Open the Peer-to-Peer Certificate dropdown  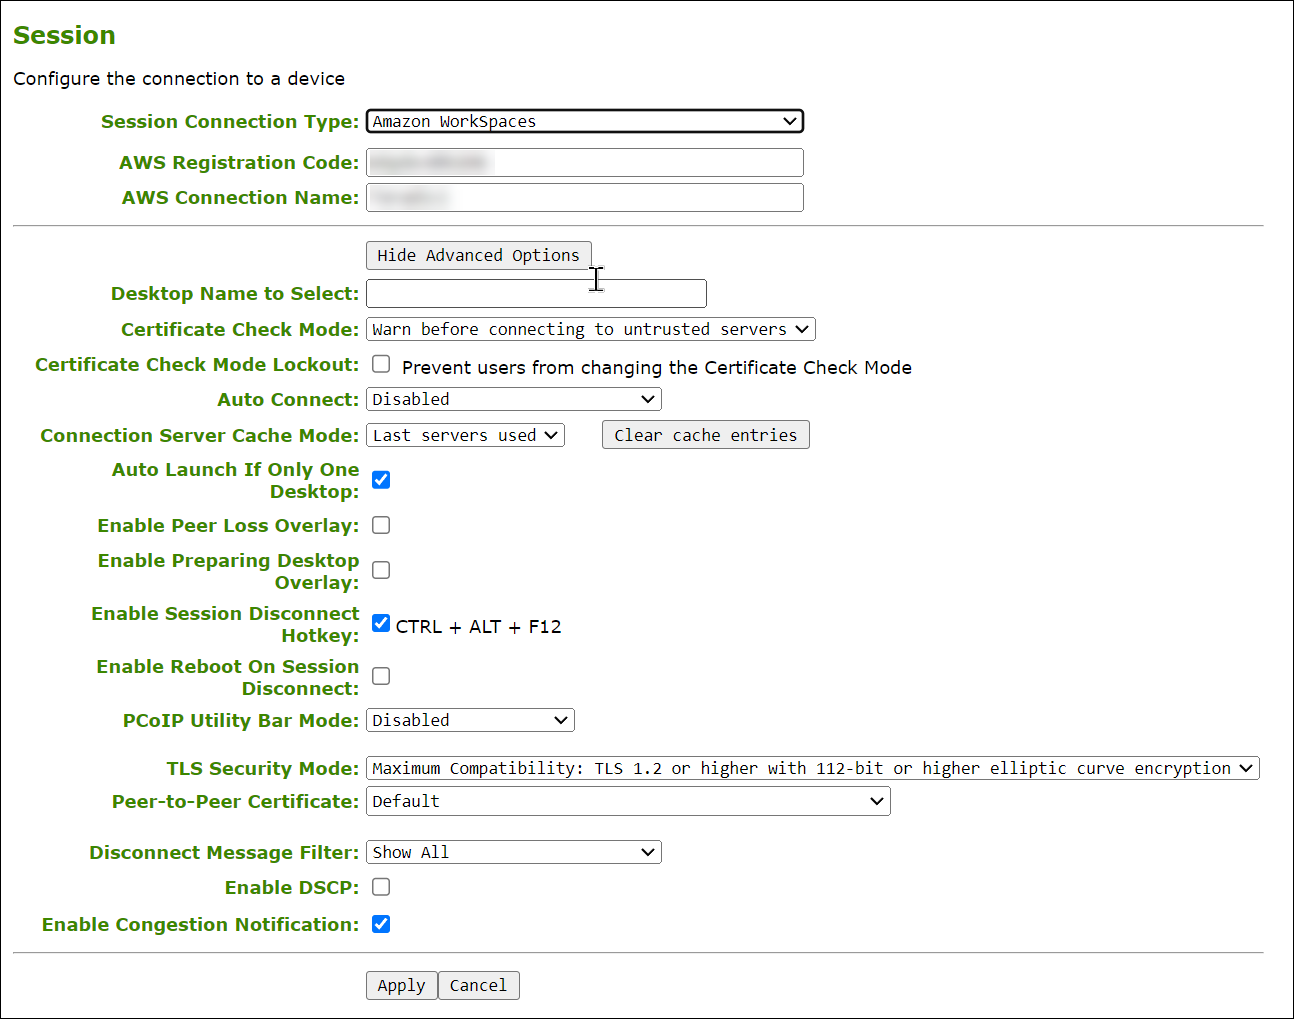[628, 801]
